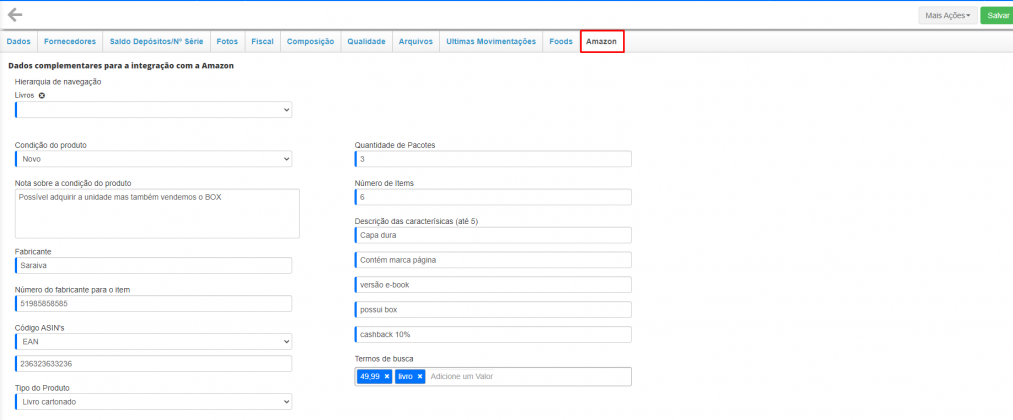Open the Condição do produto dropdown

[153, 158]
